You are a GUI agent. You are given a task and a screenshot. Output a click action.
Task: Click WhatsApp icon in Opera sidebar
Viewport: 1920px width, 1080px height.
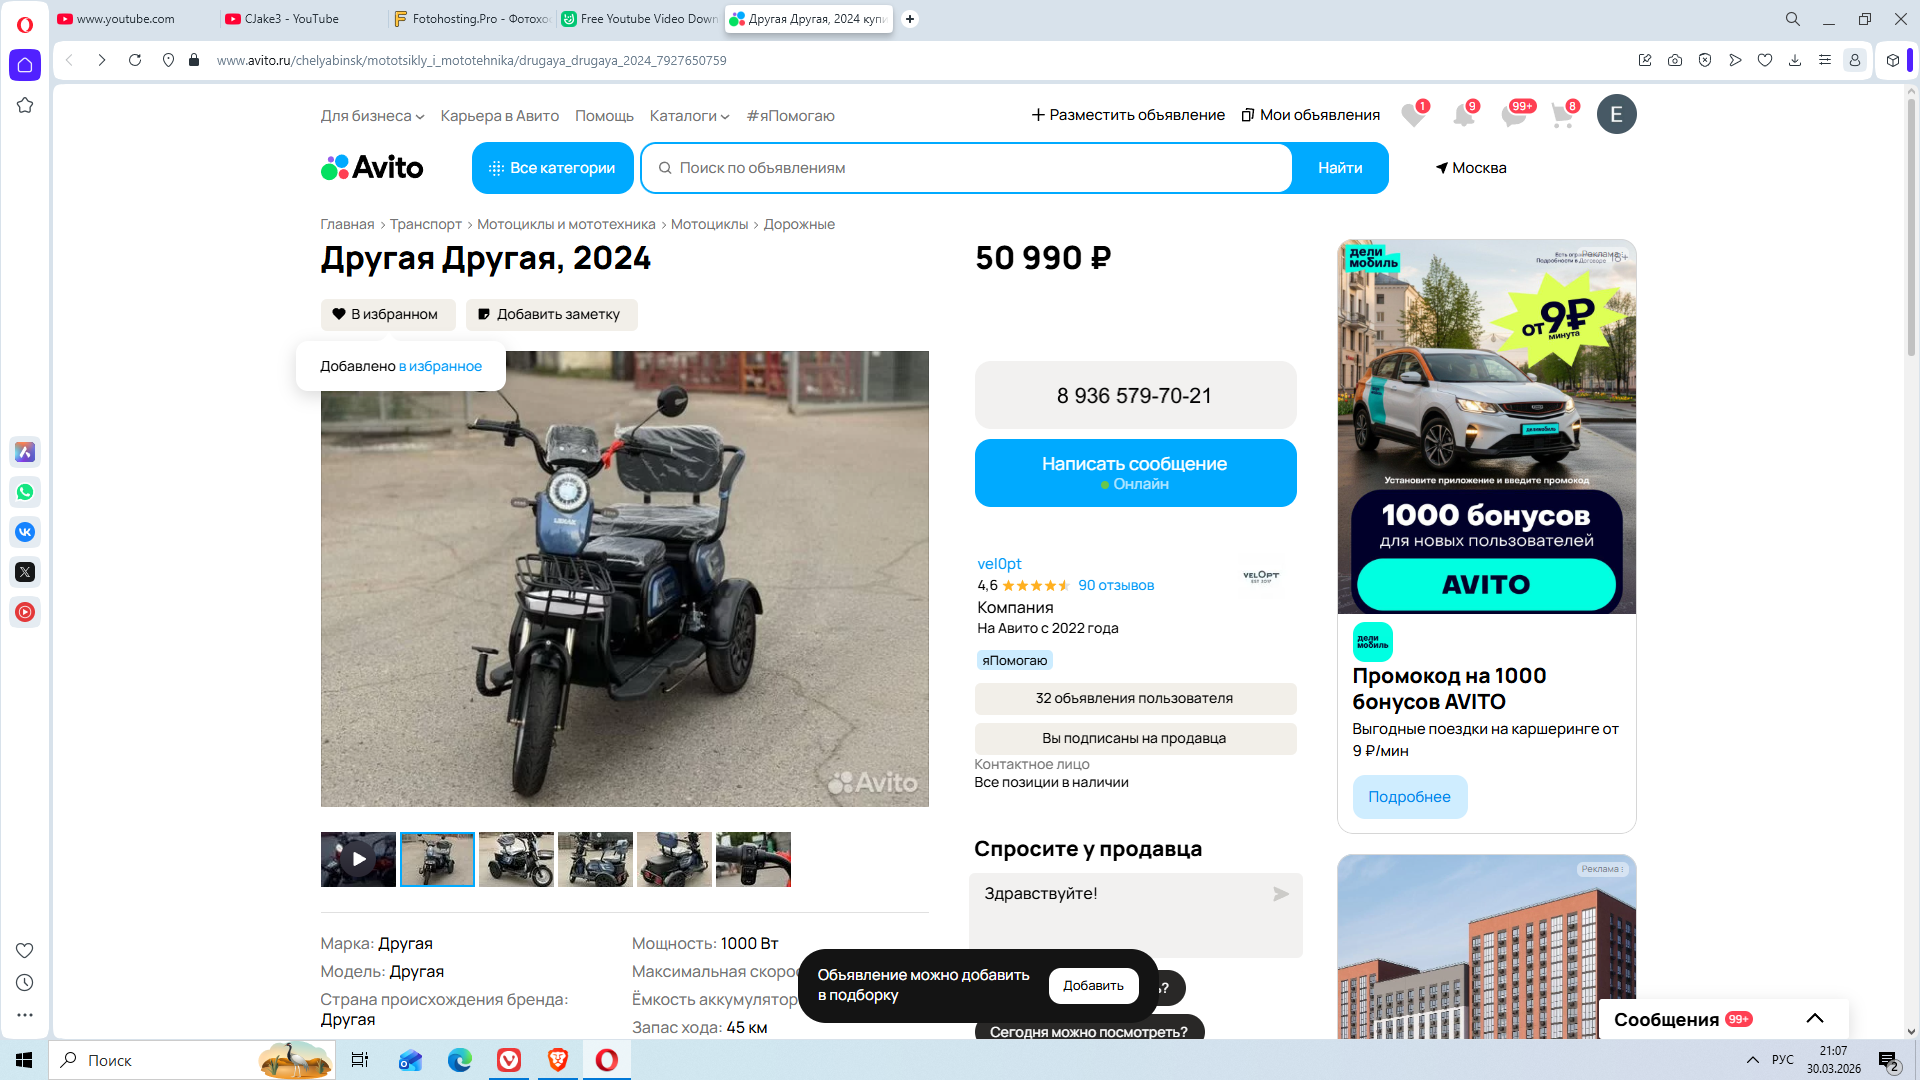click(x=25, y=492)
